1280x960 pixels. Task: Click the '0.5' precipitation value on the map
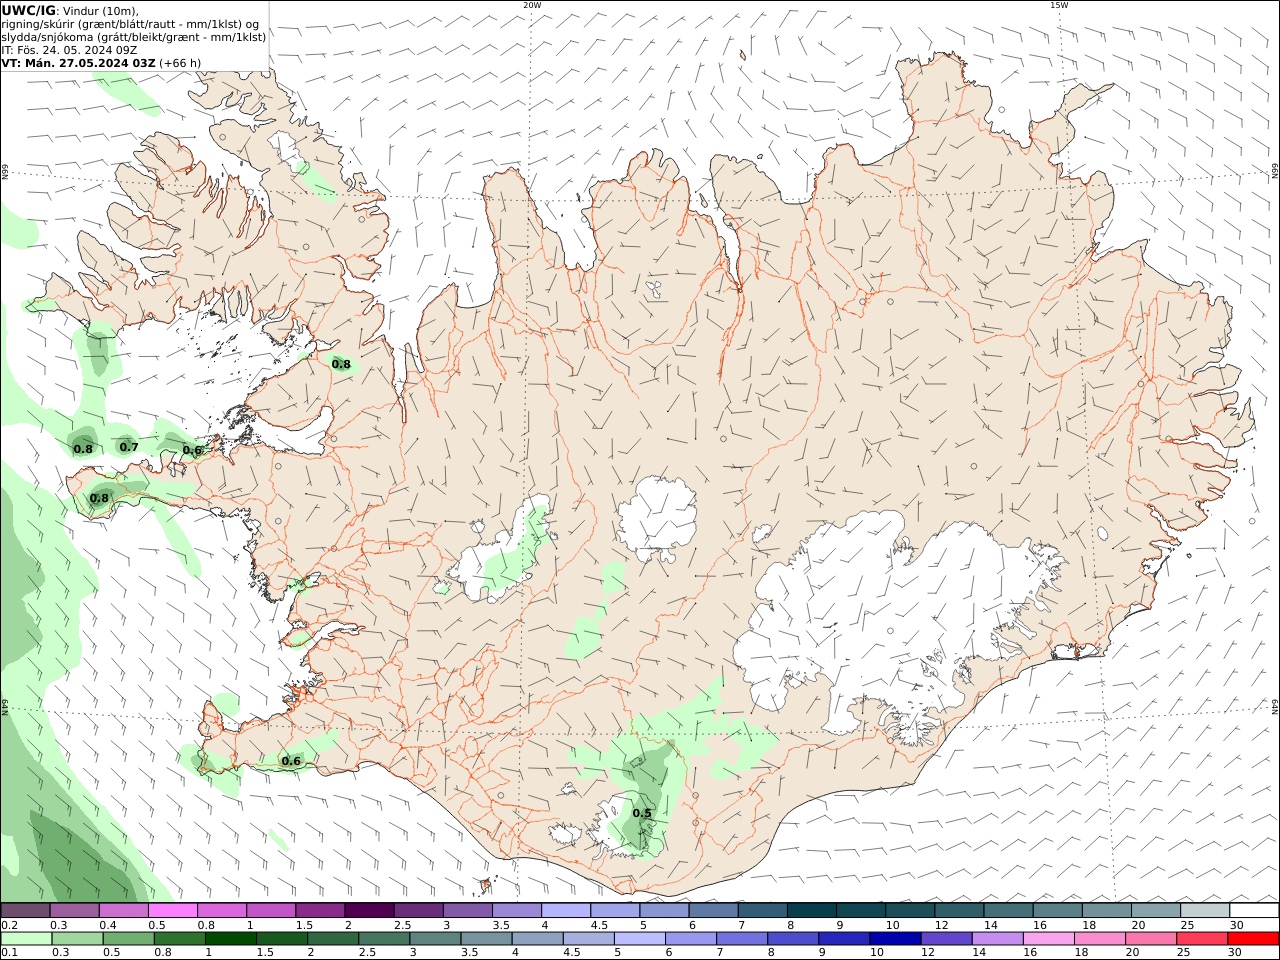click(642, 813)
